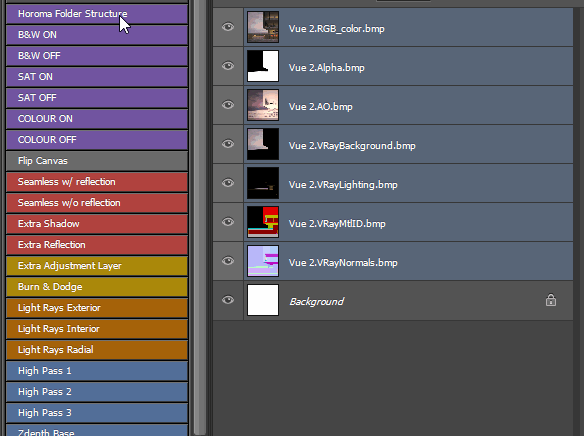Hide the Vue 2.RGB_color.bmp layer
Screen dimensions: 584x436
pos(228,27)
